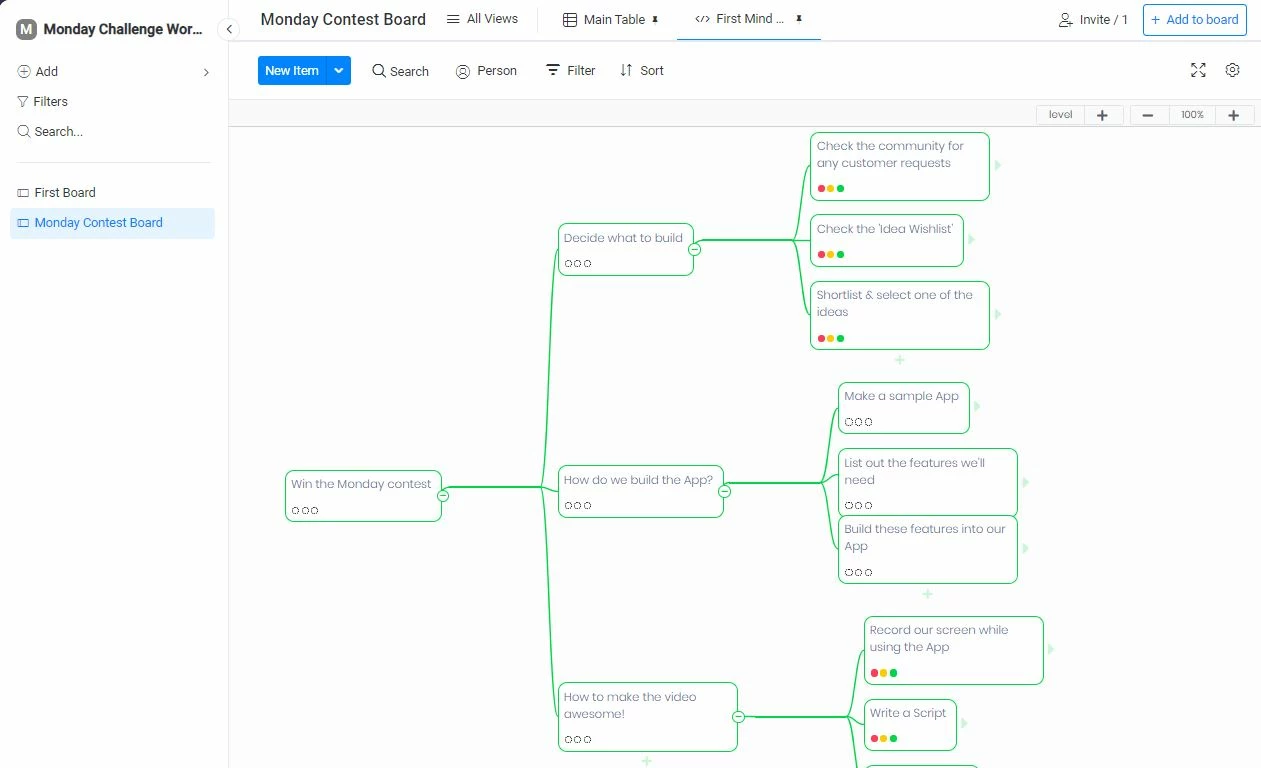Select Check the 'Idea Wishlist' node

pos(887,240)
